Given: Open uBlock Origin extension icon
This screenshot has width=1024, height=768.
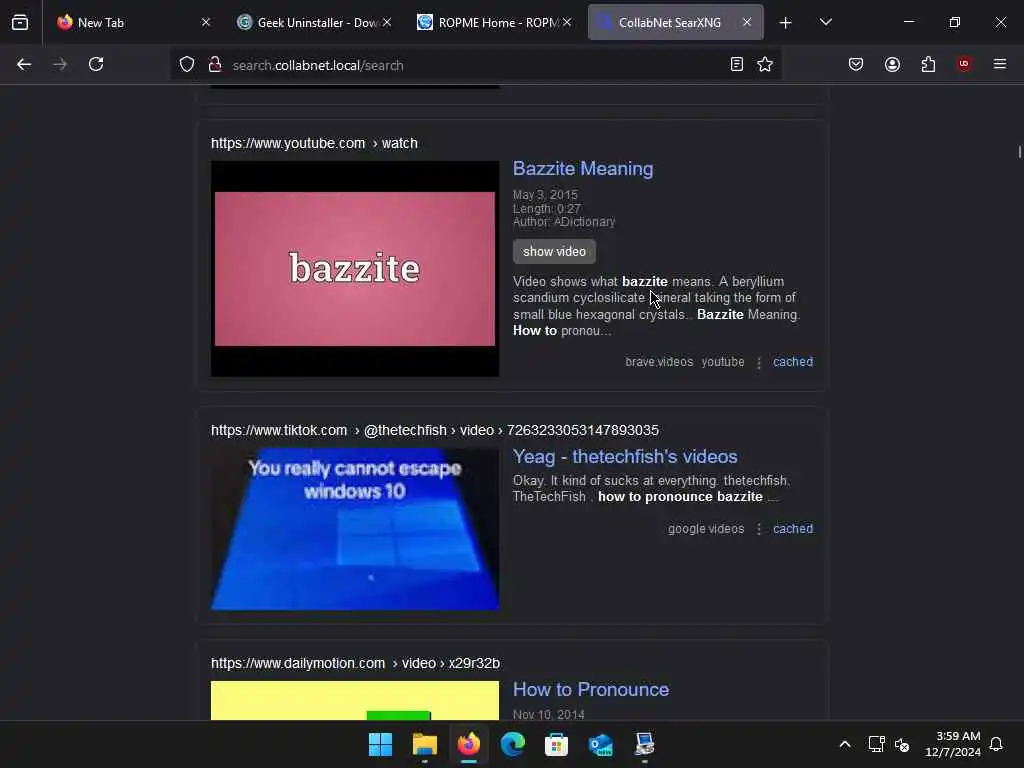Looking at the screenshot, I should coord(964,64).
